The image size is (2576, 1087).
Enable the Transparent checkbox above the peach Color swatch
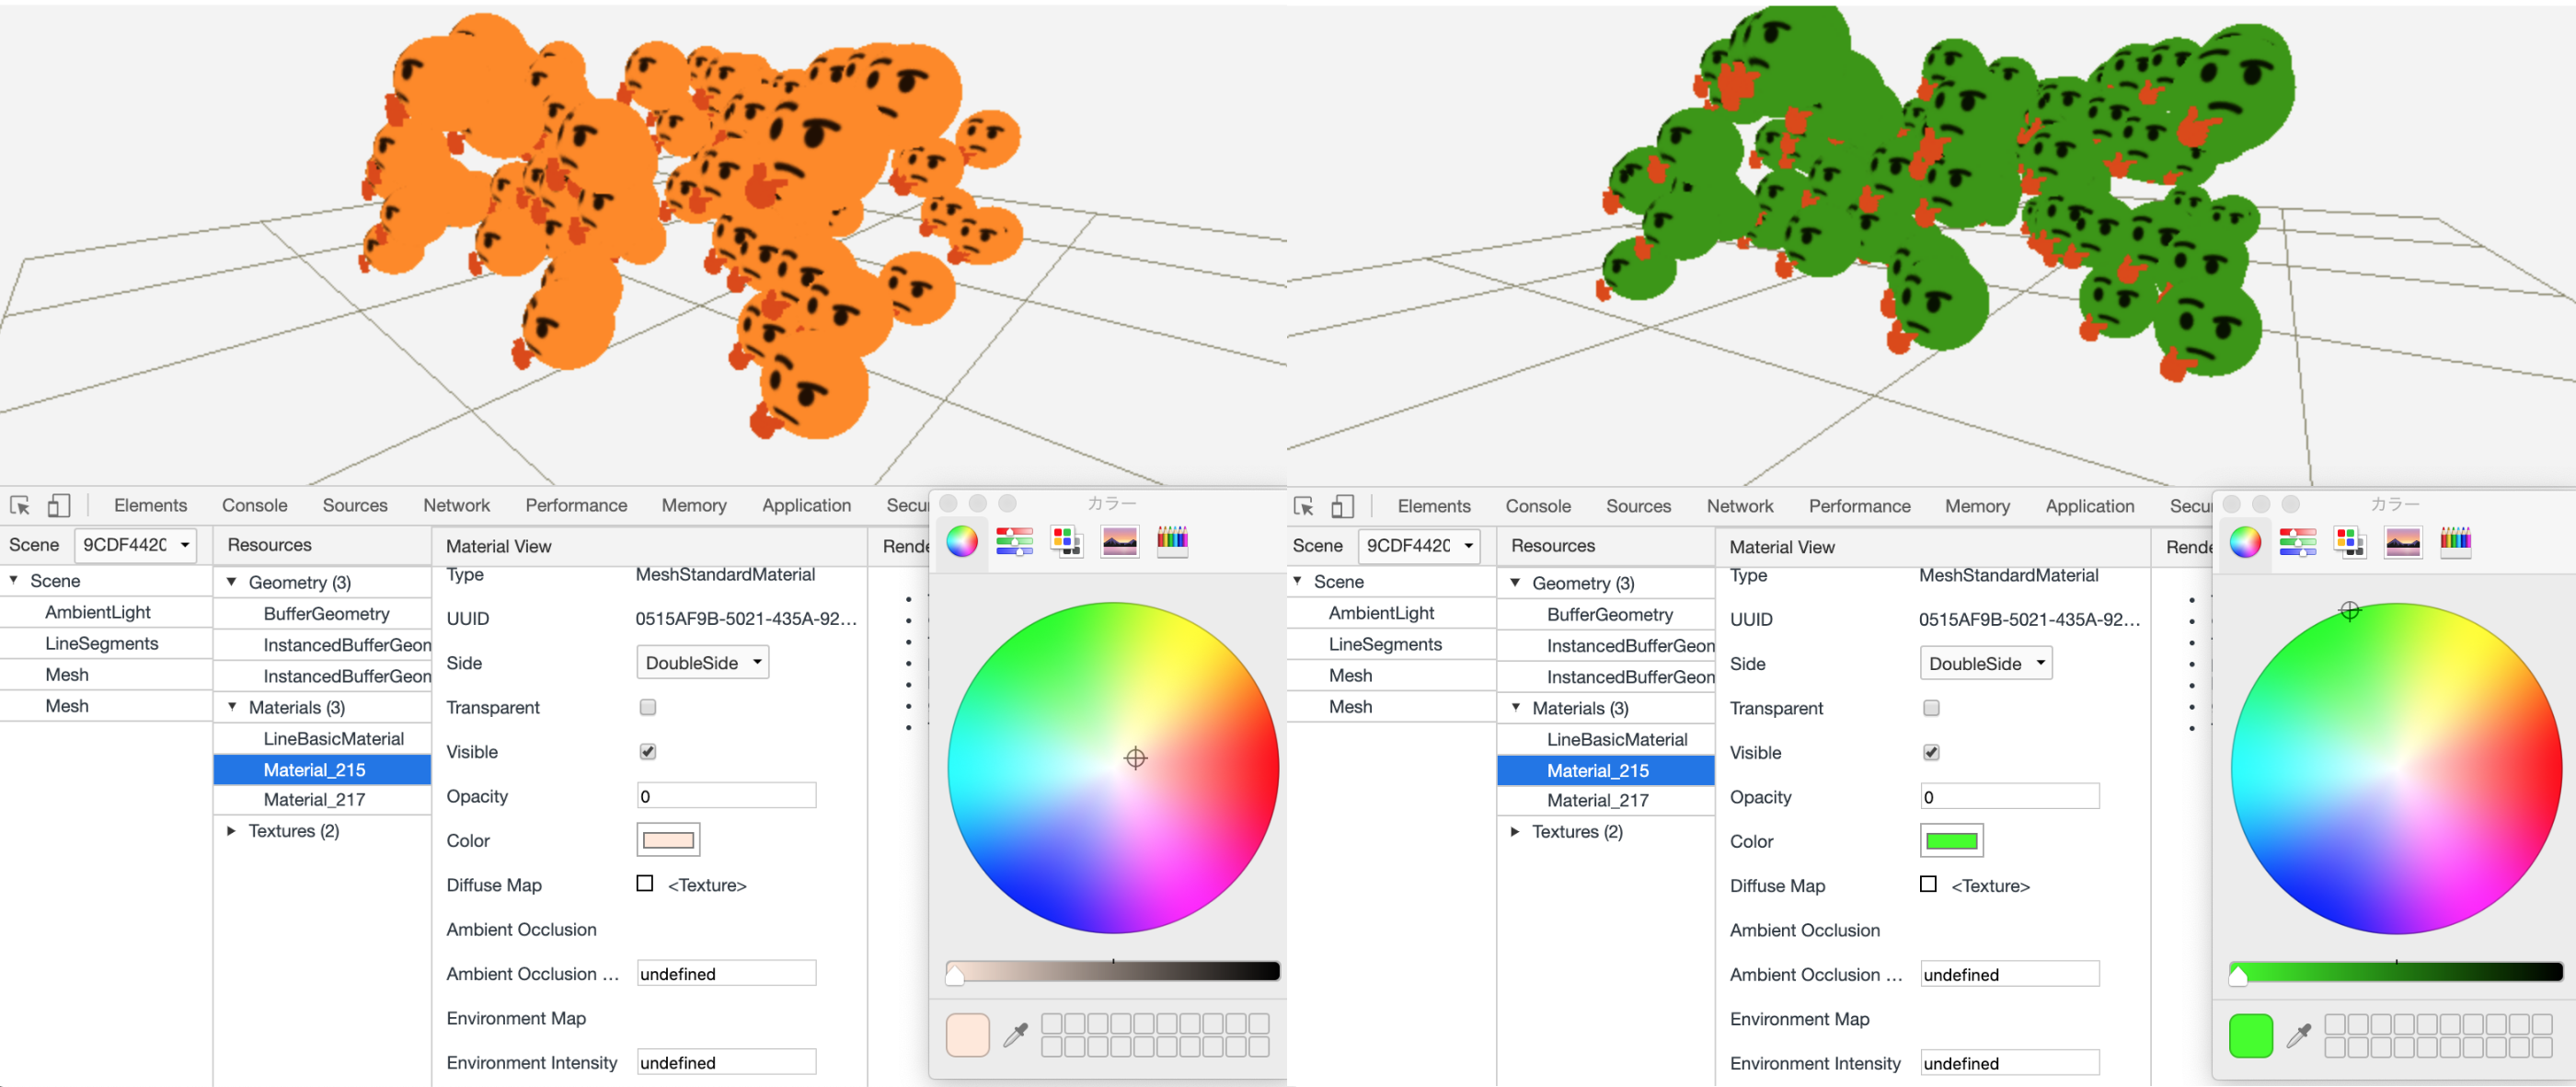coord(648,707)
